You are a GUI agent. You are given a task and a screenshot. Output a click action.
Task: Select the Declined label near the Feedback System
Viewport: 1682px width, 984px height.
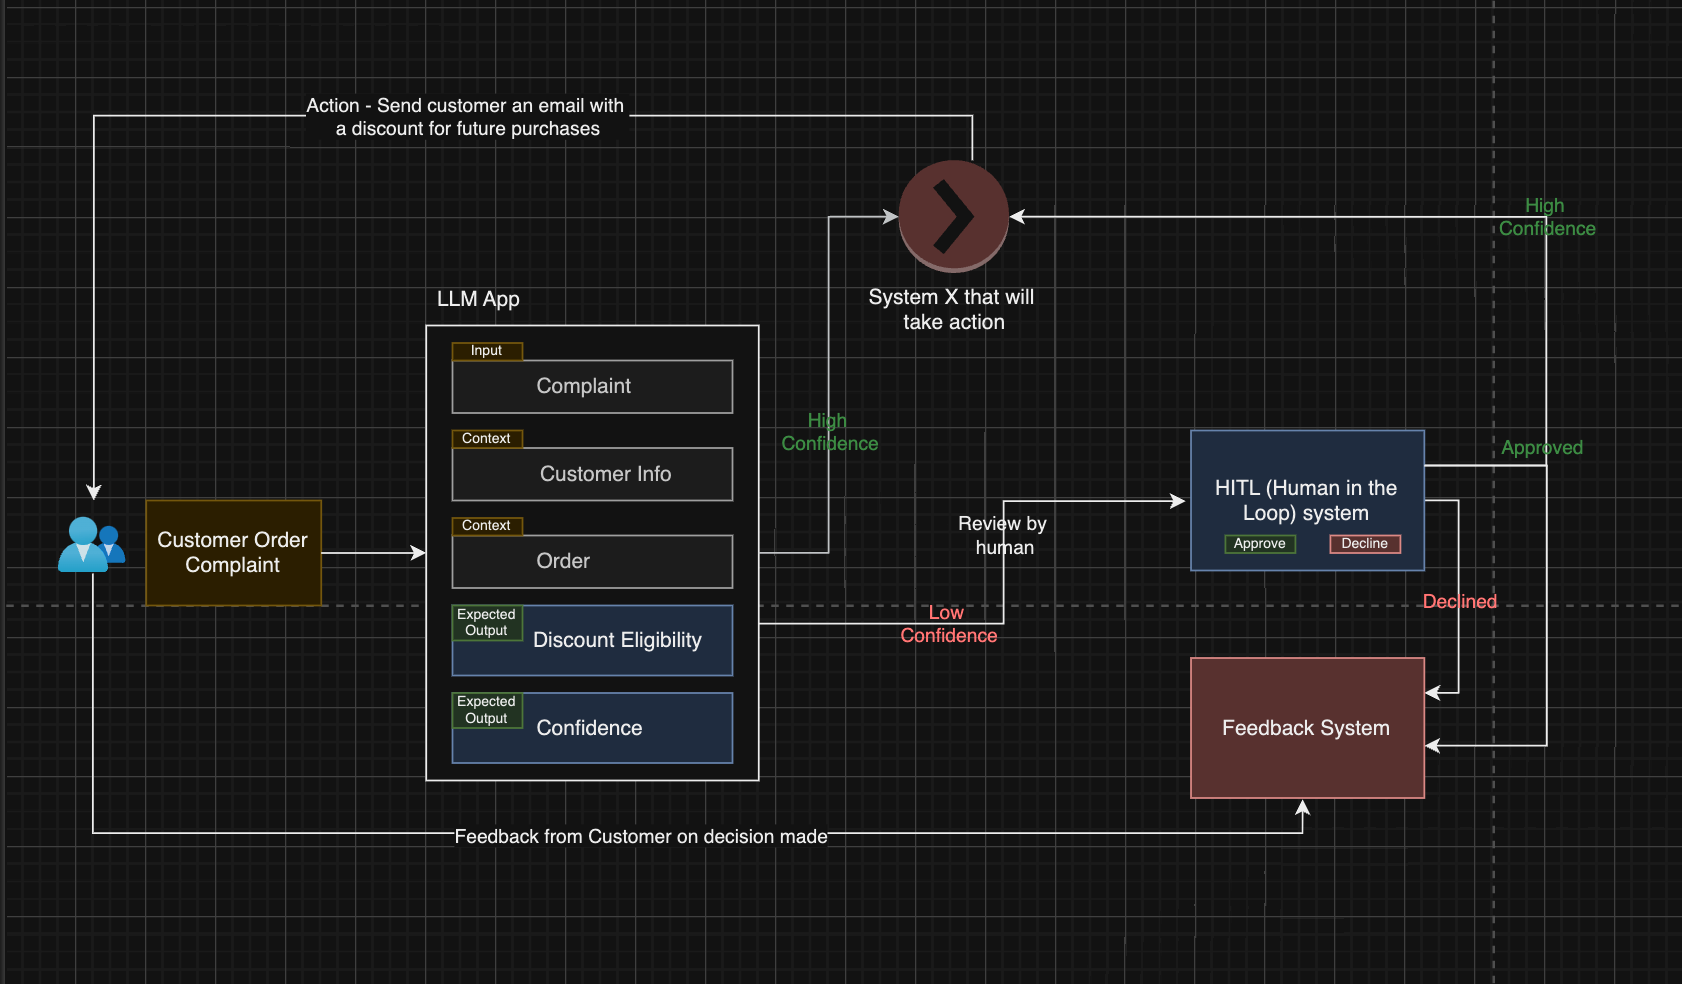coord(1459,601)
